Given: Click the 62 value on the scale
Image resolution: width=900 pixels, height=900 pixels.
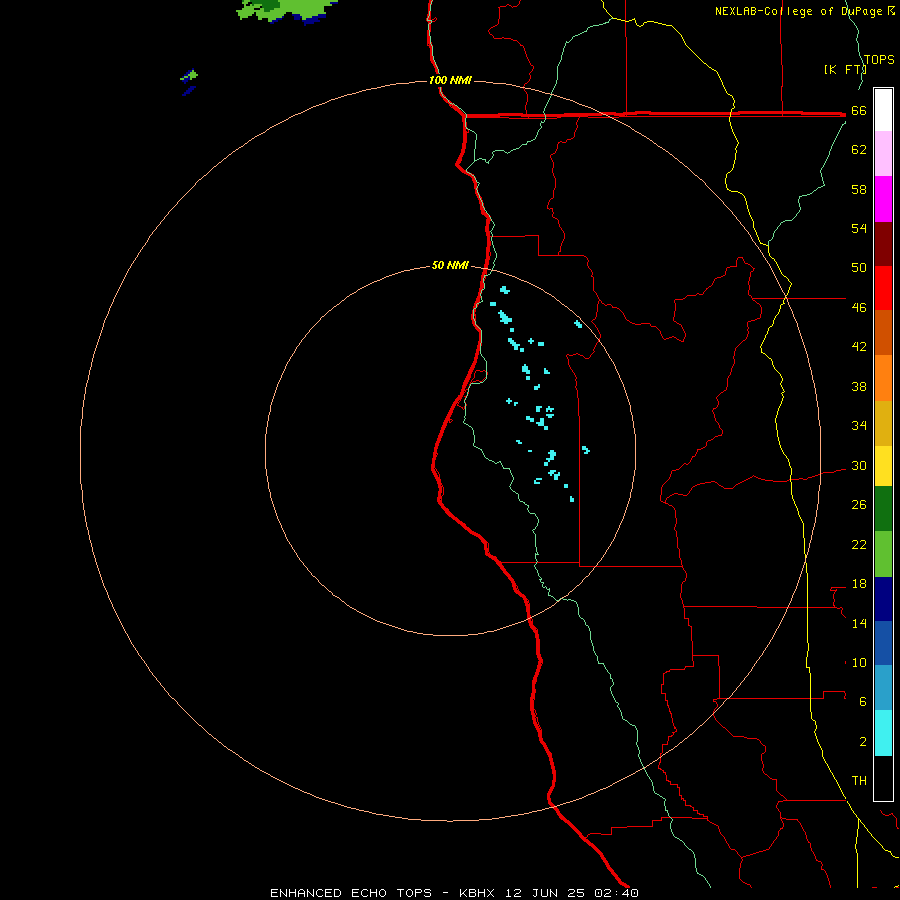Looking at the screenshot, I should tap(859, 150).
